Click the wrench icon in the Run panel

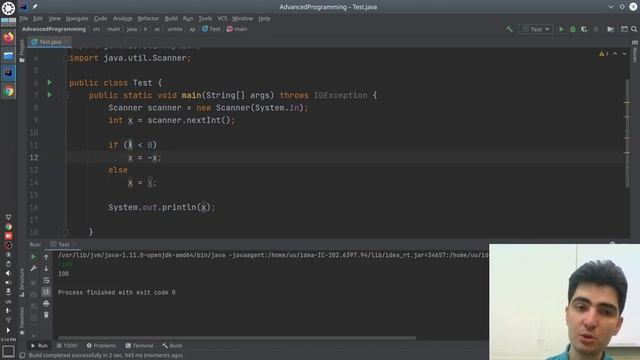(x=33, y=269)
